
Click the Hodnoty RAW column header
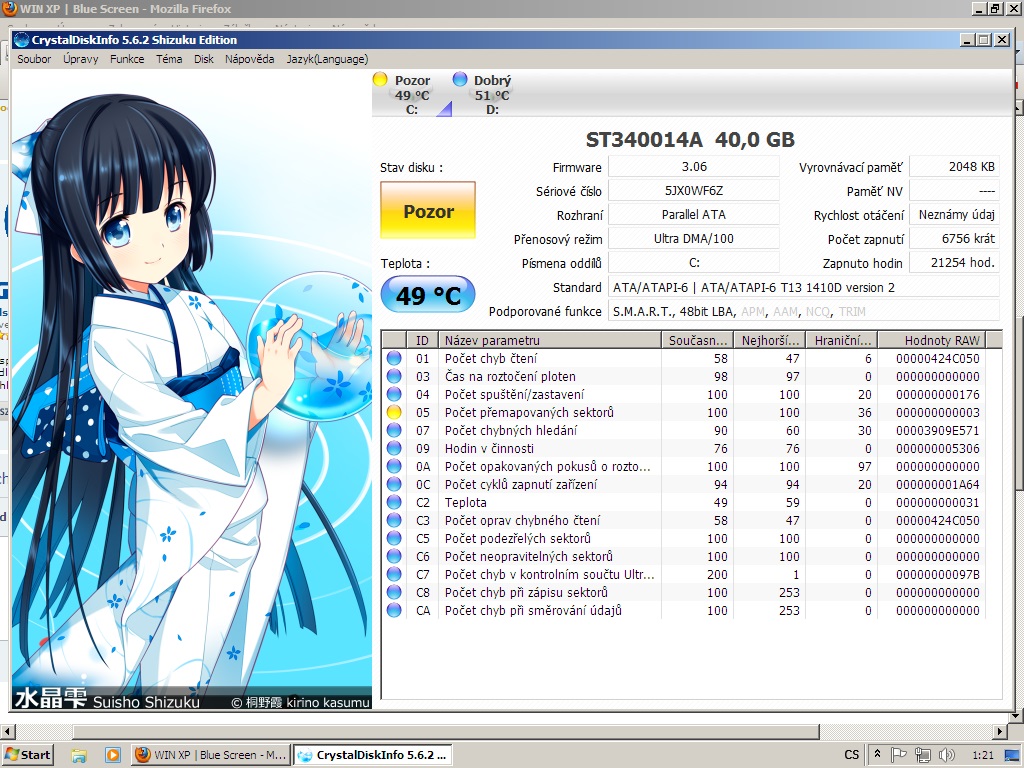932,340
